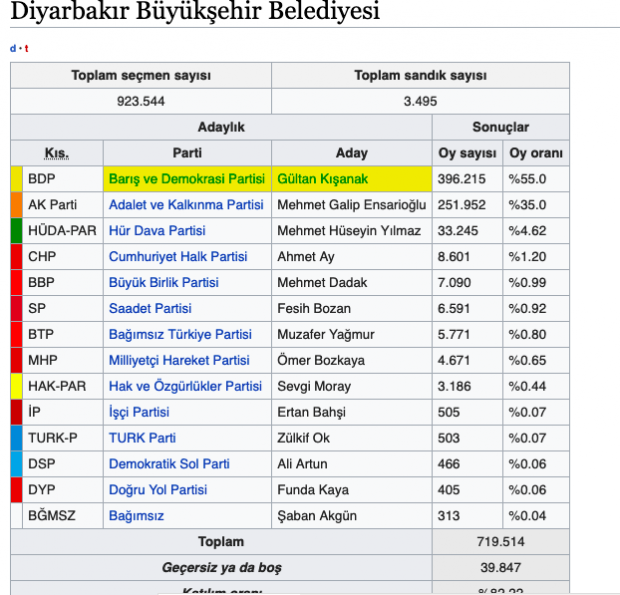Select invalid votes count 39.847
The height and width of the screenshot is (595, 620).
501,567
